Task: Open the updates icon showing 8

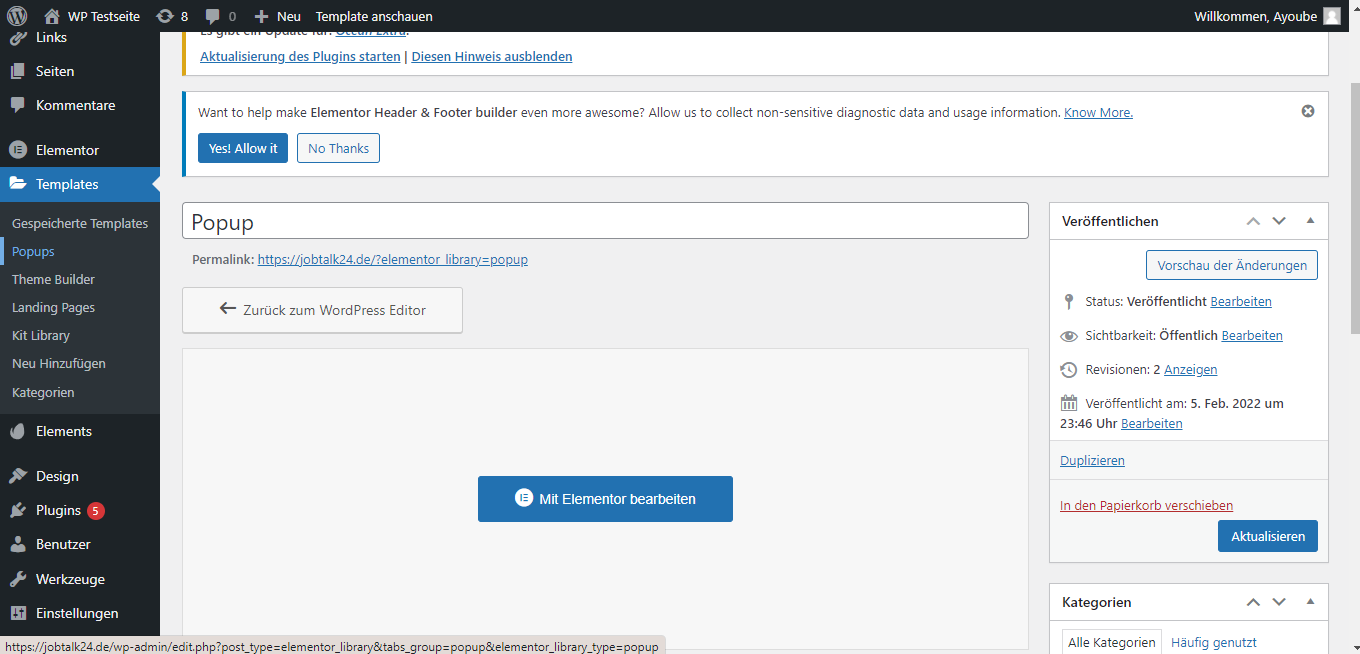Action: pyautogui.click(x=165, y=16)
